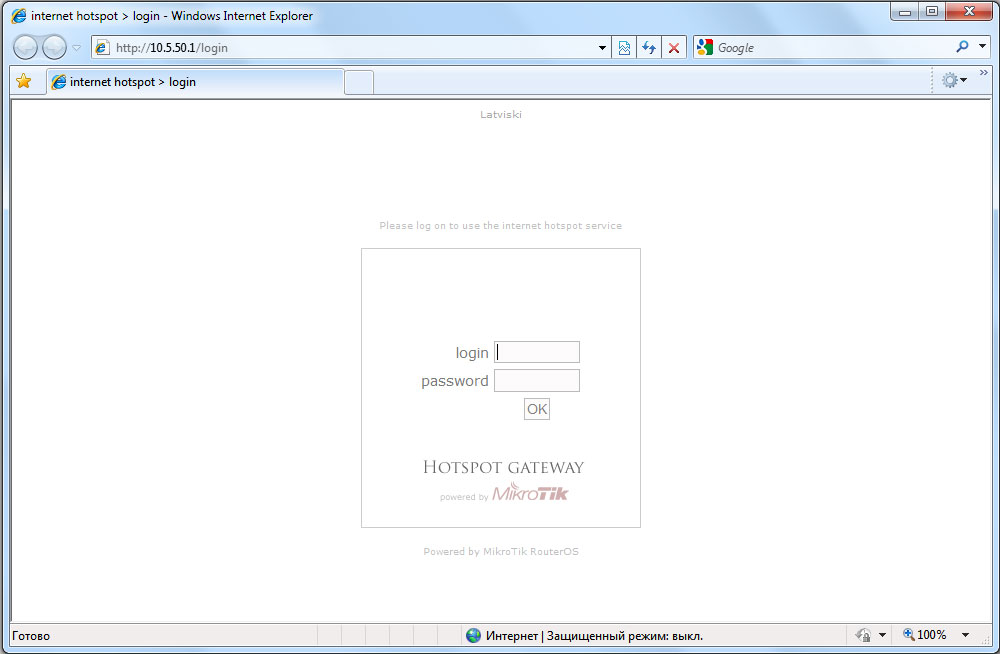Open the zoom level 100% dropdown
This screenshot has height=654, width=1000.
tap(965, 635)
